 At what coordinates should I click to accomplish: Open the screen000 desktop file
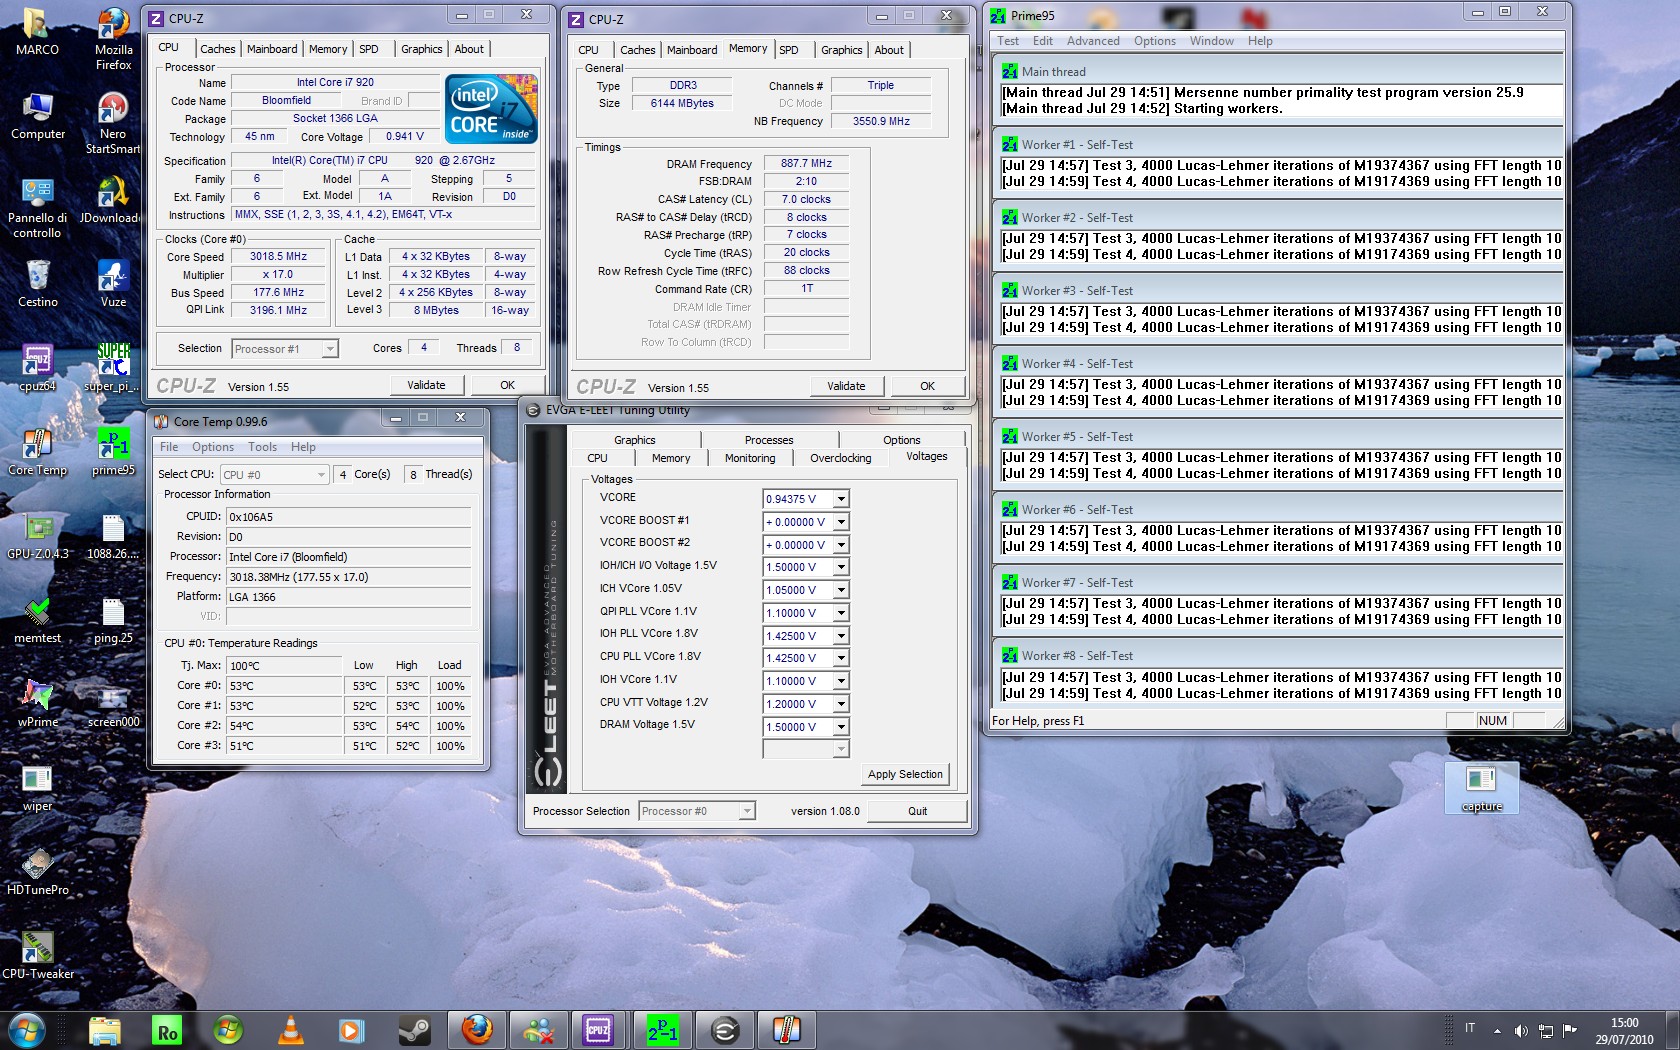(113, 704)
